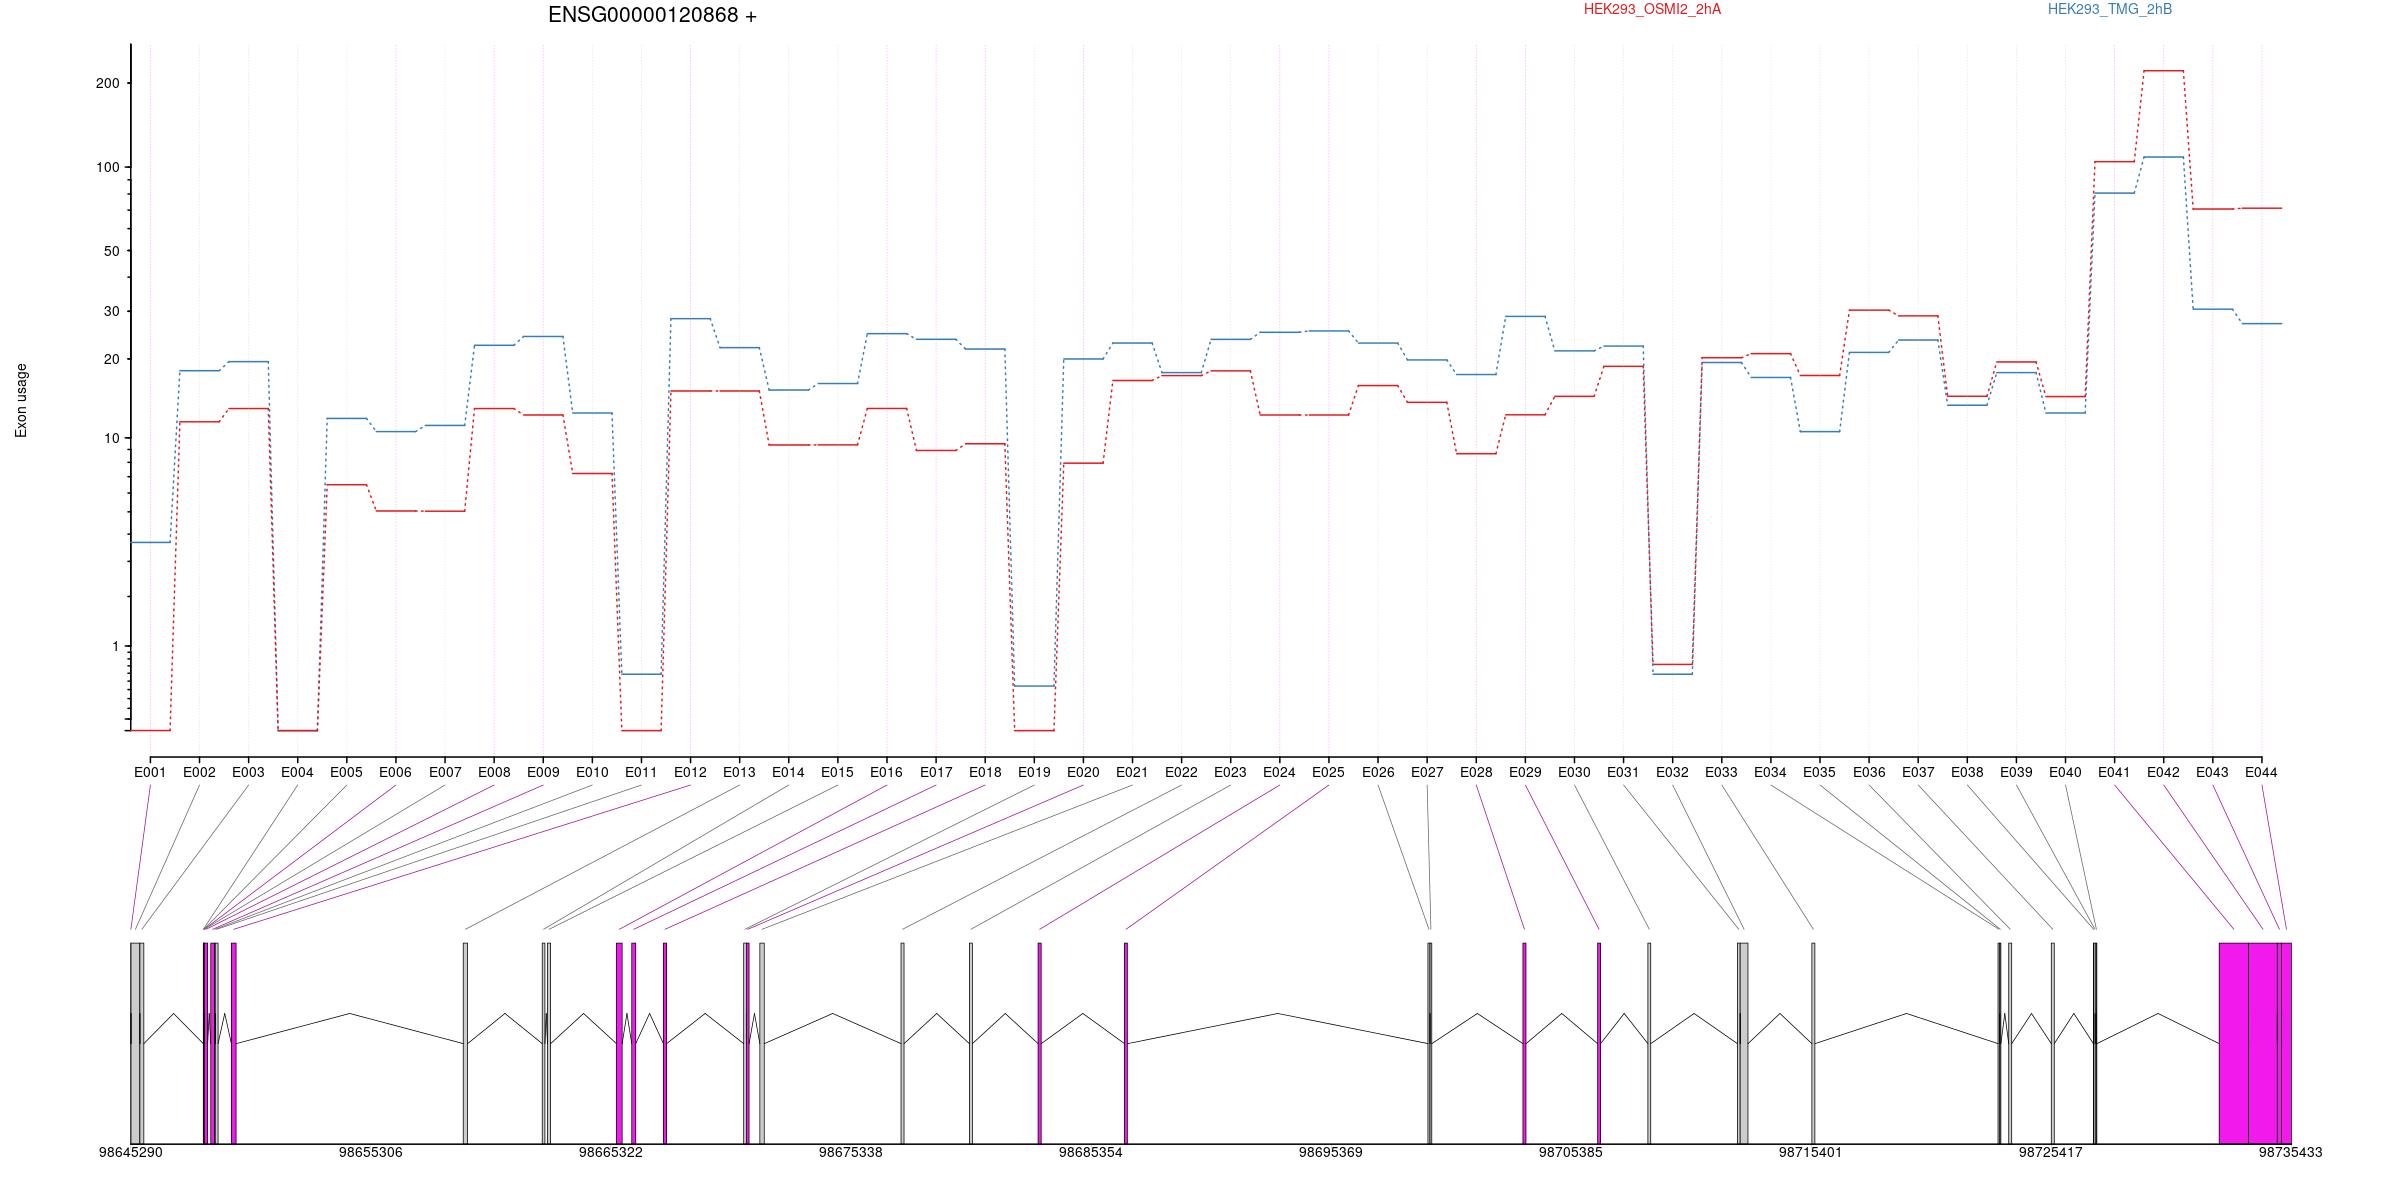Click exon label E011
The image size is (2400, 1200).
(641, 772)
